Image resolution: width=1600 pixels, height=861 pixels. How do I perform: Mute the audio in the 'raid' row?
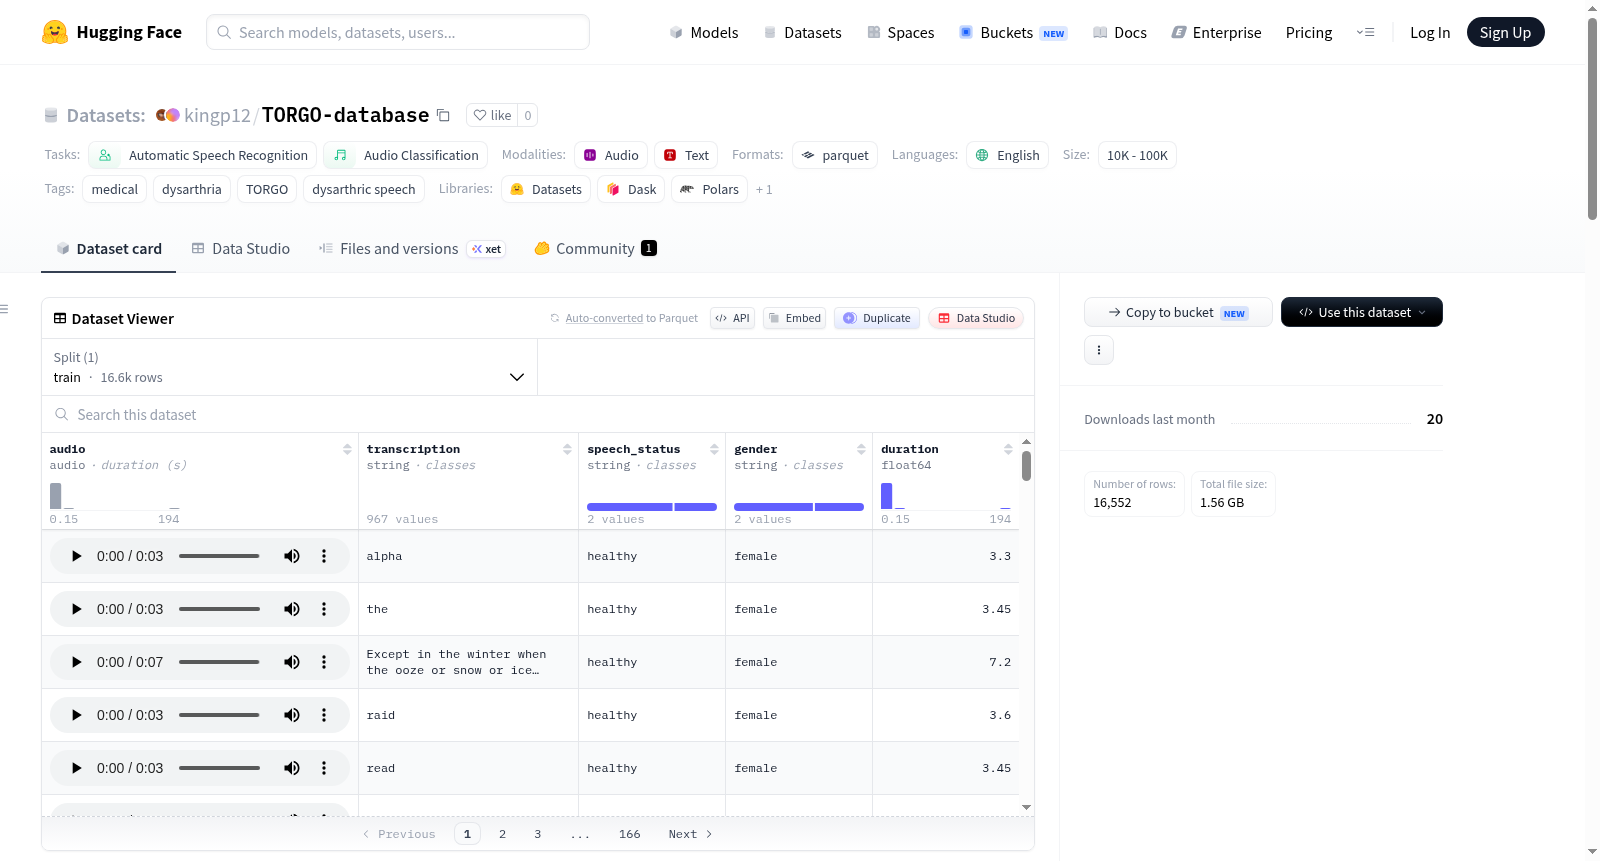point(292,715)
